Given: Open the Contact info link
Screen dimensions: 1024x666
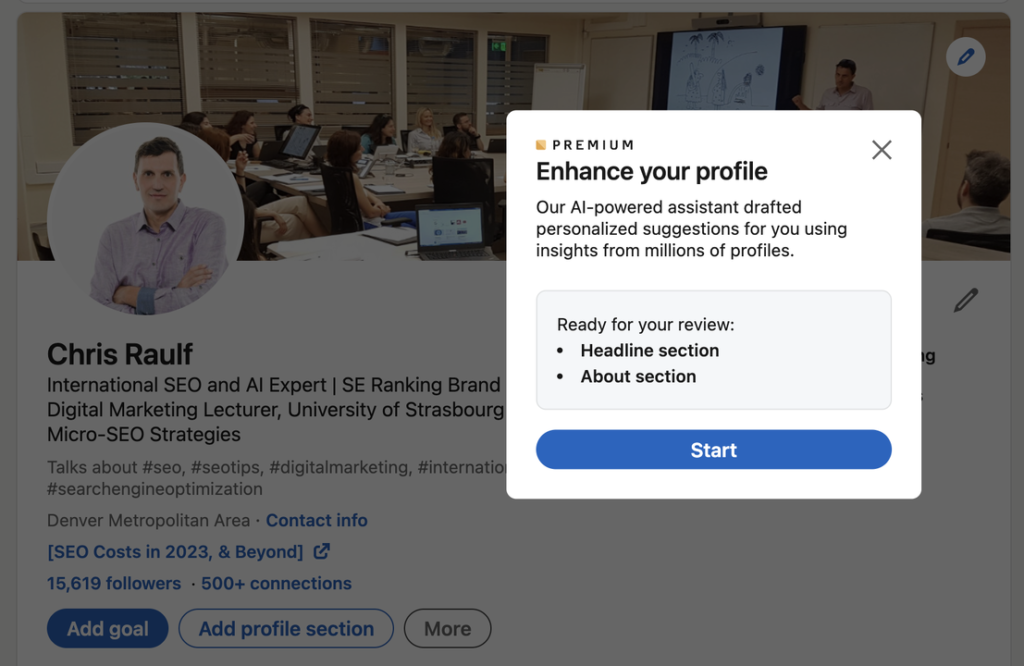Looking at the screenshot, I should pyautogui.click(x=316, y=520).
